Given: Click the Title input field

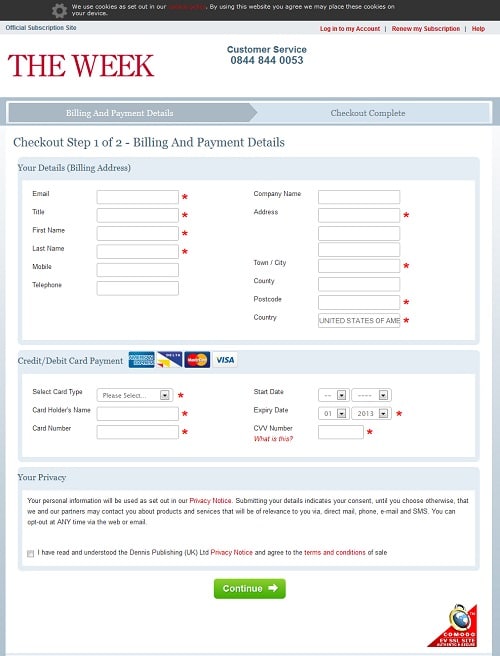Looking at the screenshot, I should 138,215.
